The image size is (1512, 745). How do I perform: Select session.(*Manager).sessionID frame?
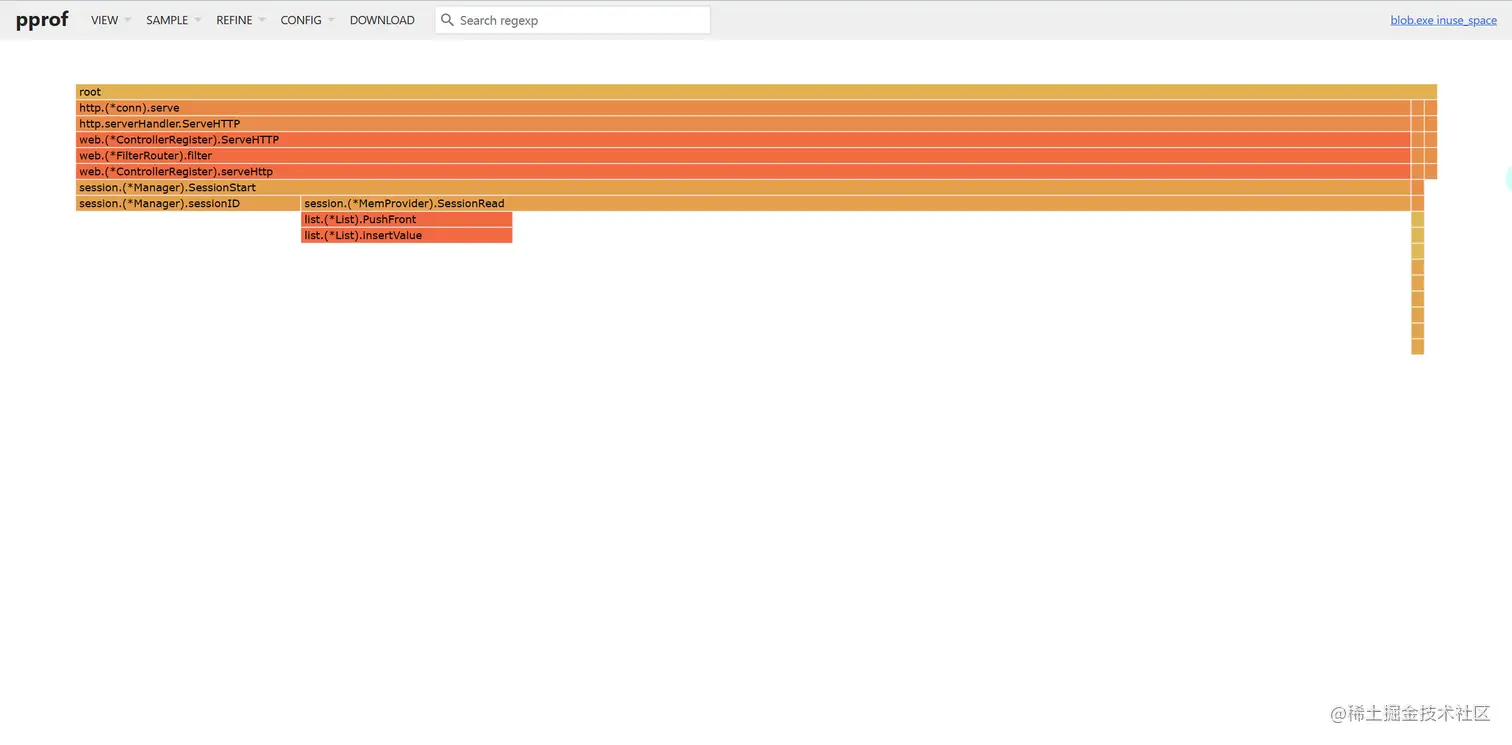188,204
